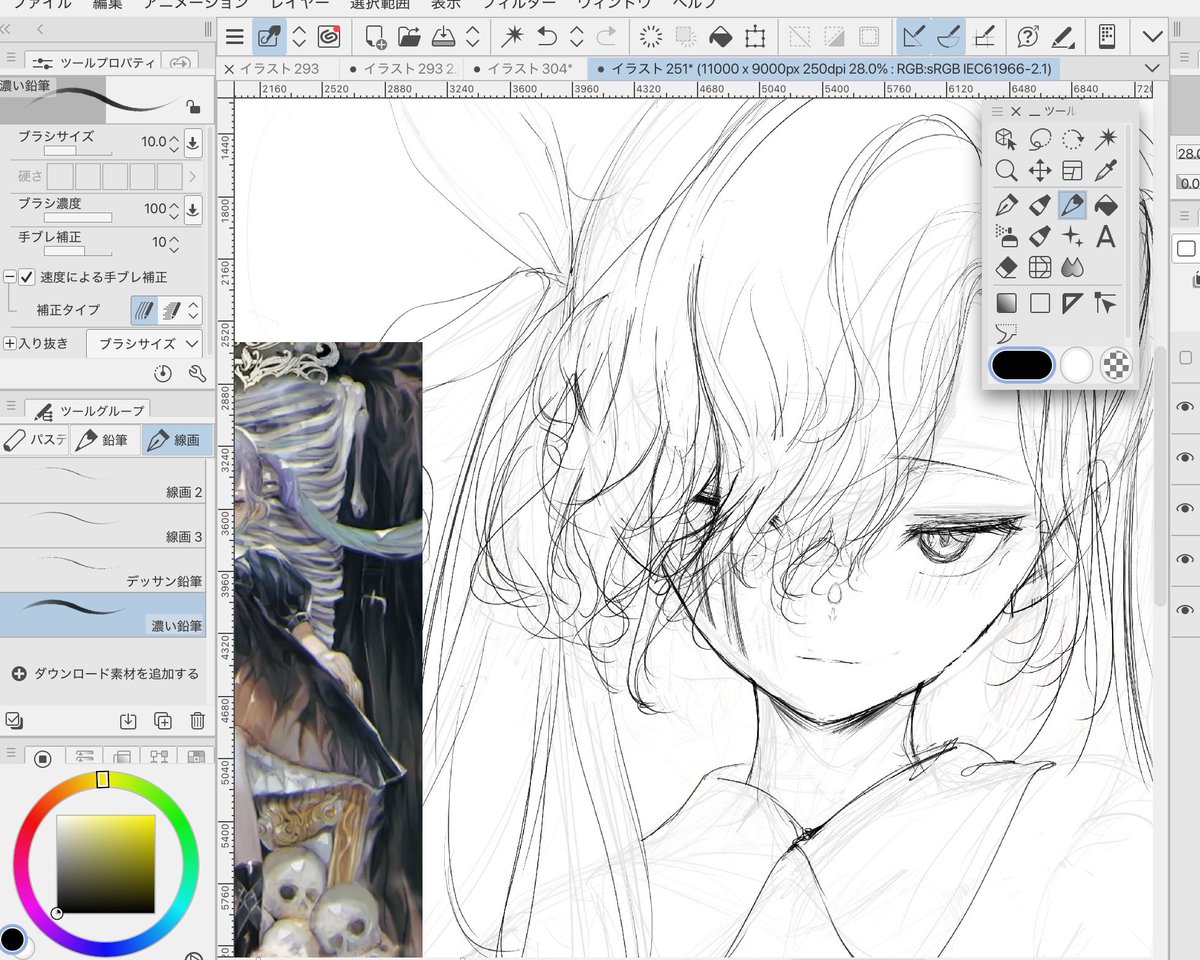Select the Zoom magnifier tool
This screenshot has height=960, width=1200.
click(1006, 171)
